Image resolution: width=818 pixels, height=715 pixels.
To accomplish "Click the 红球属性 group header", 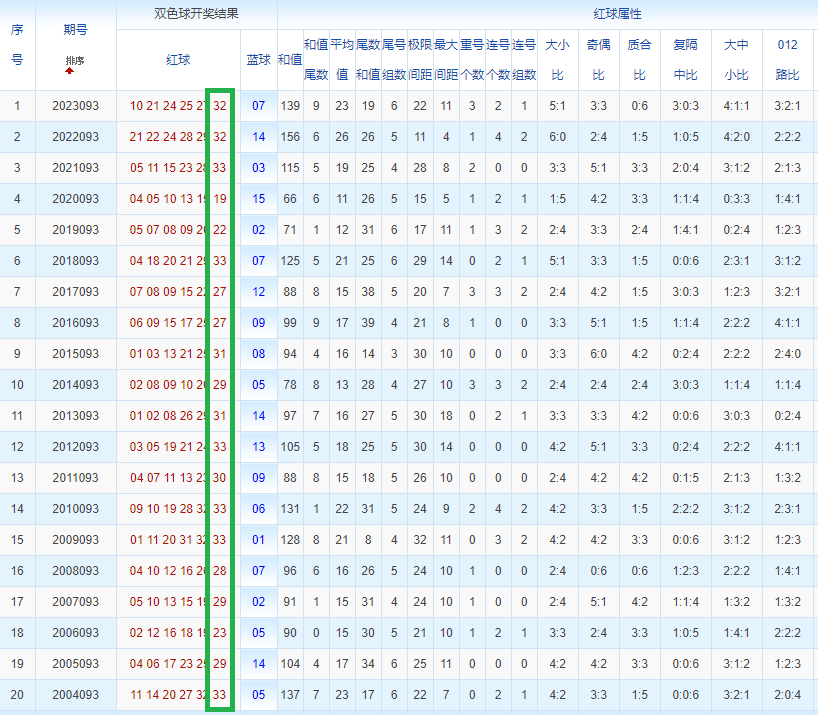I will (x=618, y=14).
